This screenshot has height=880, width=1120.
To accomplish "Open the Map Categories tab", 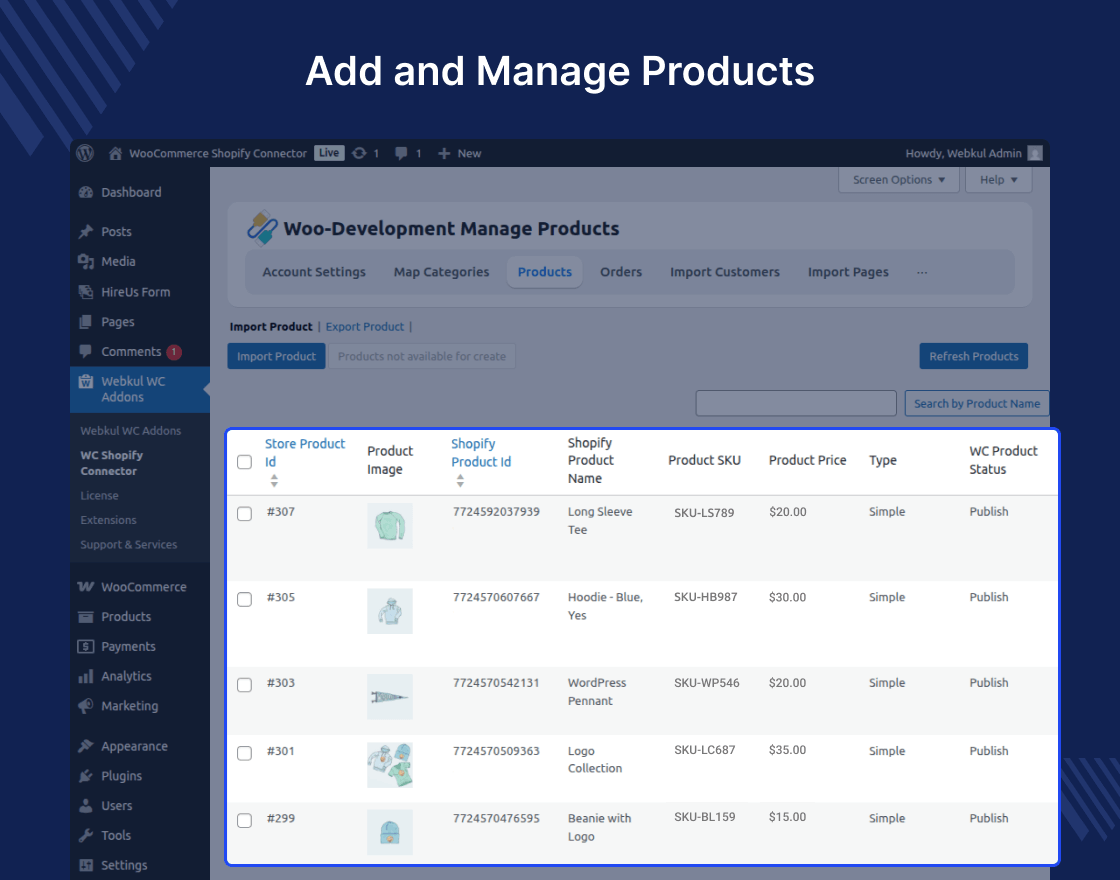I will (441, 272).
